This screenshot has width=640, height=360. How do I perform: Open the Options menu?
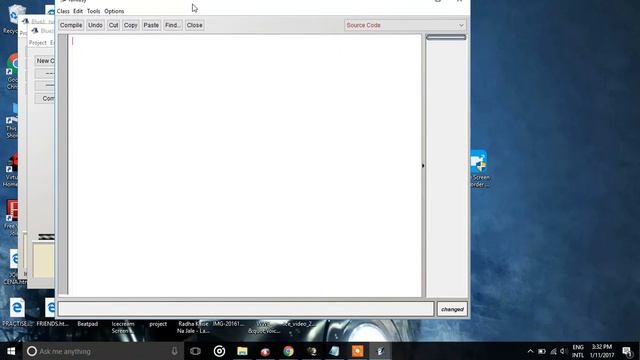click(x=114, y=11)
